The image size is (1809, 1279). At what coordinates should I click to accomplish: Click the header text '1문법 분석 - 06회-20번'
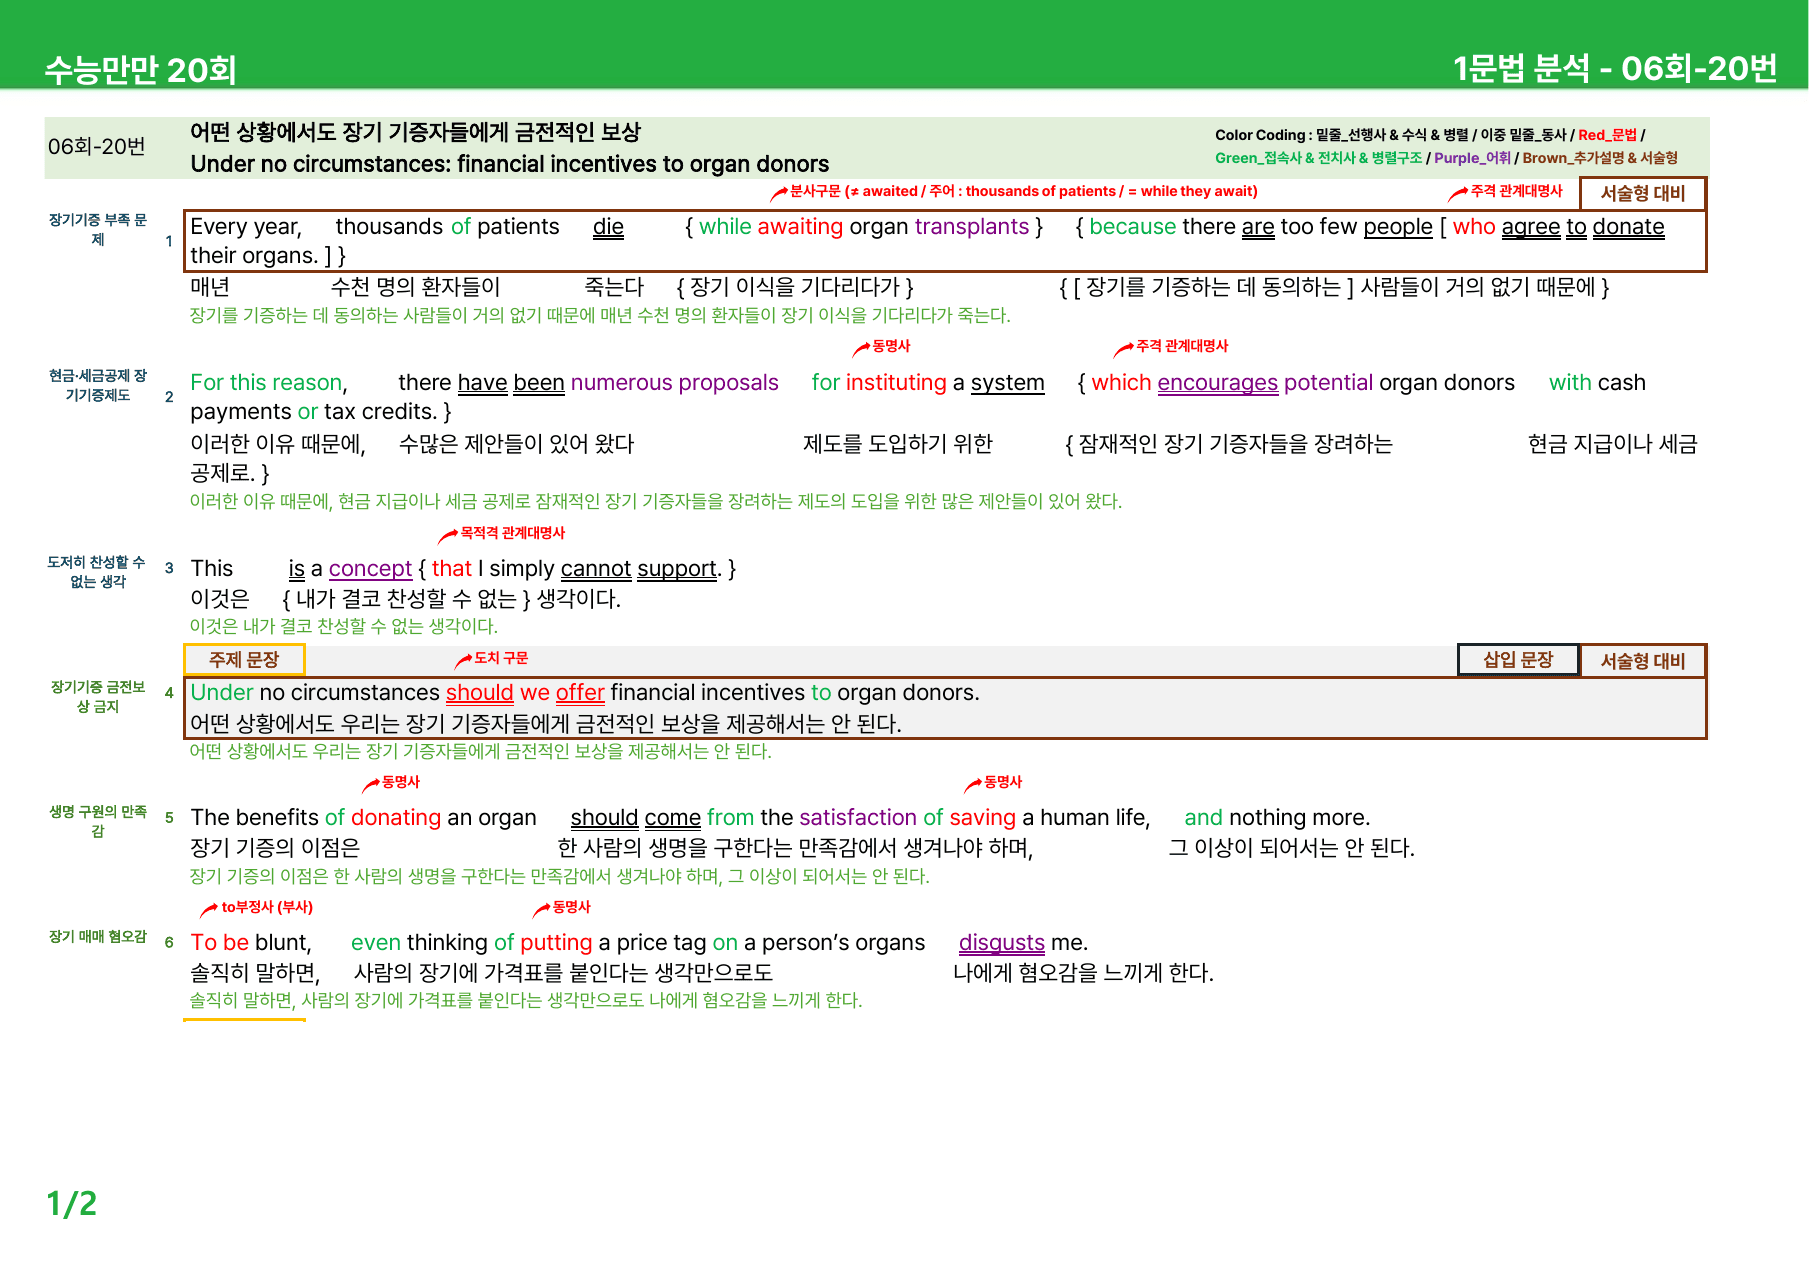click(1615, 68)
